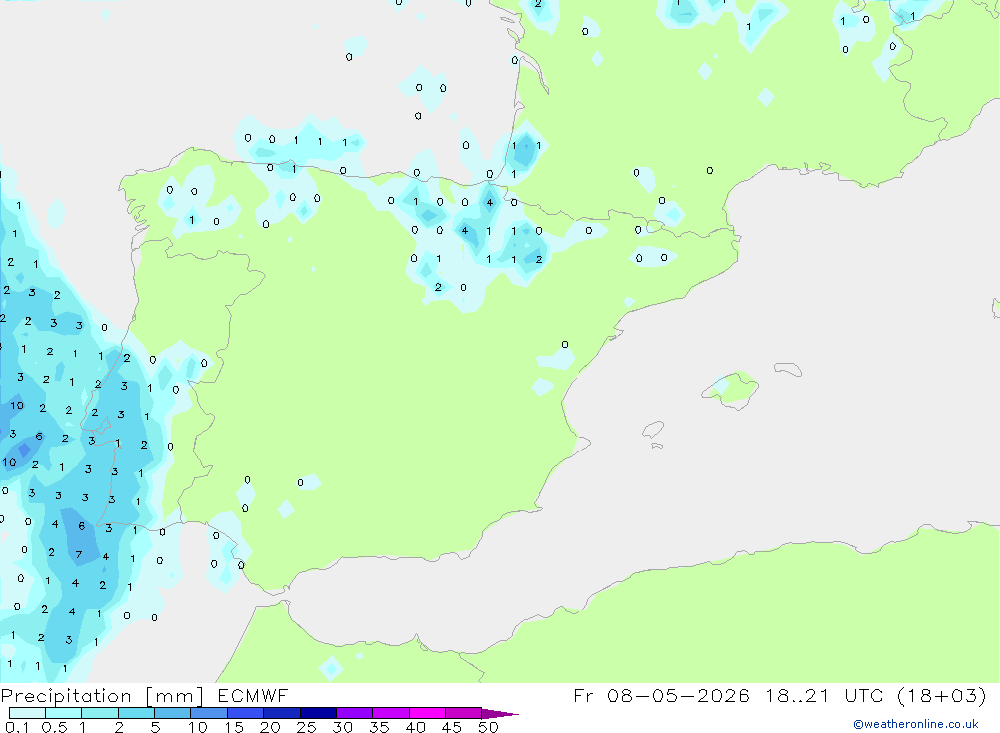
Task: Select the 0.5–1 mm legend color swatch
Action: [x=63, y=713]
